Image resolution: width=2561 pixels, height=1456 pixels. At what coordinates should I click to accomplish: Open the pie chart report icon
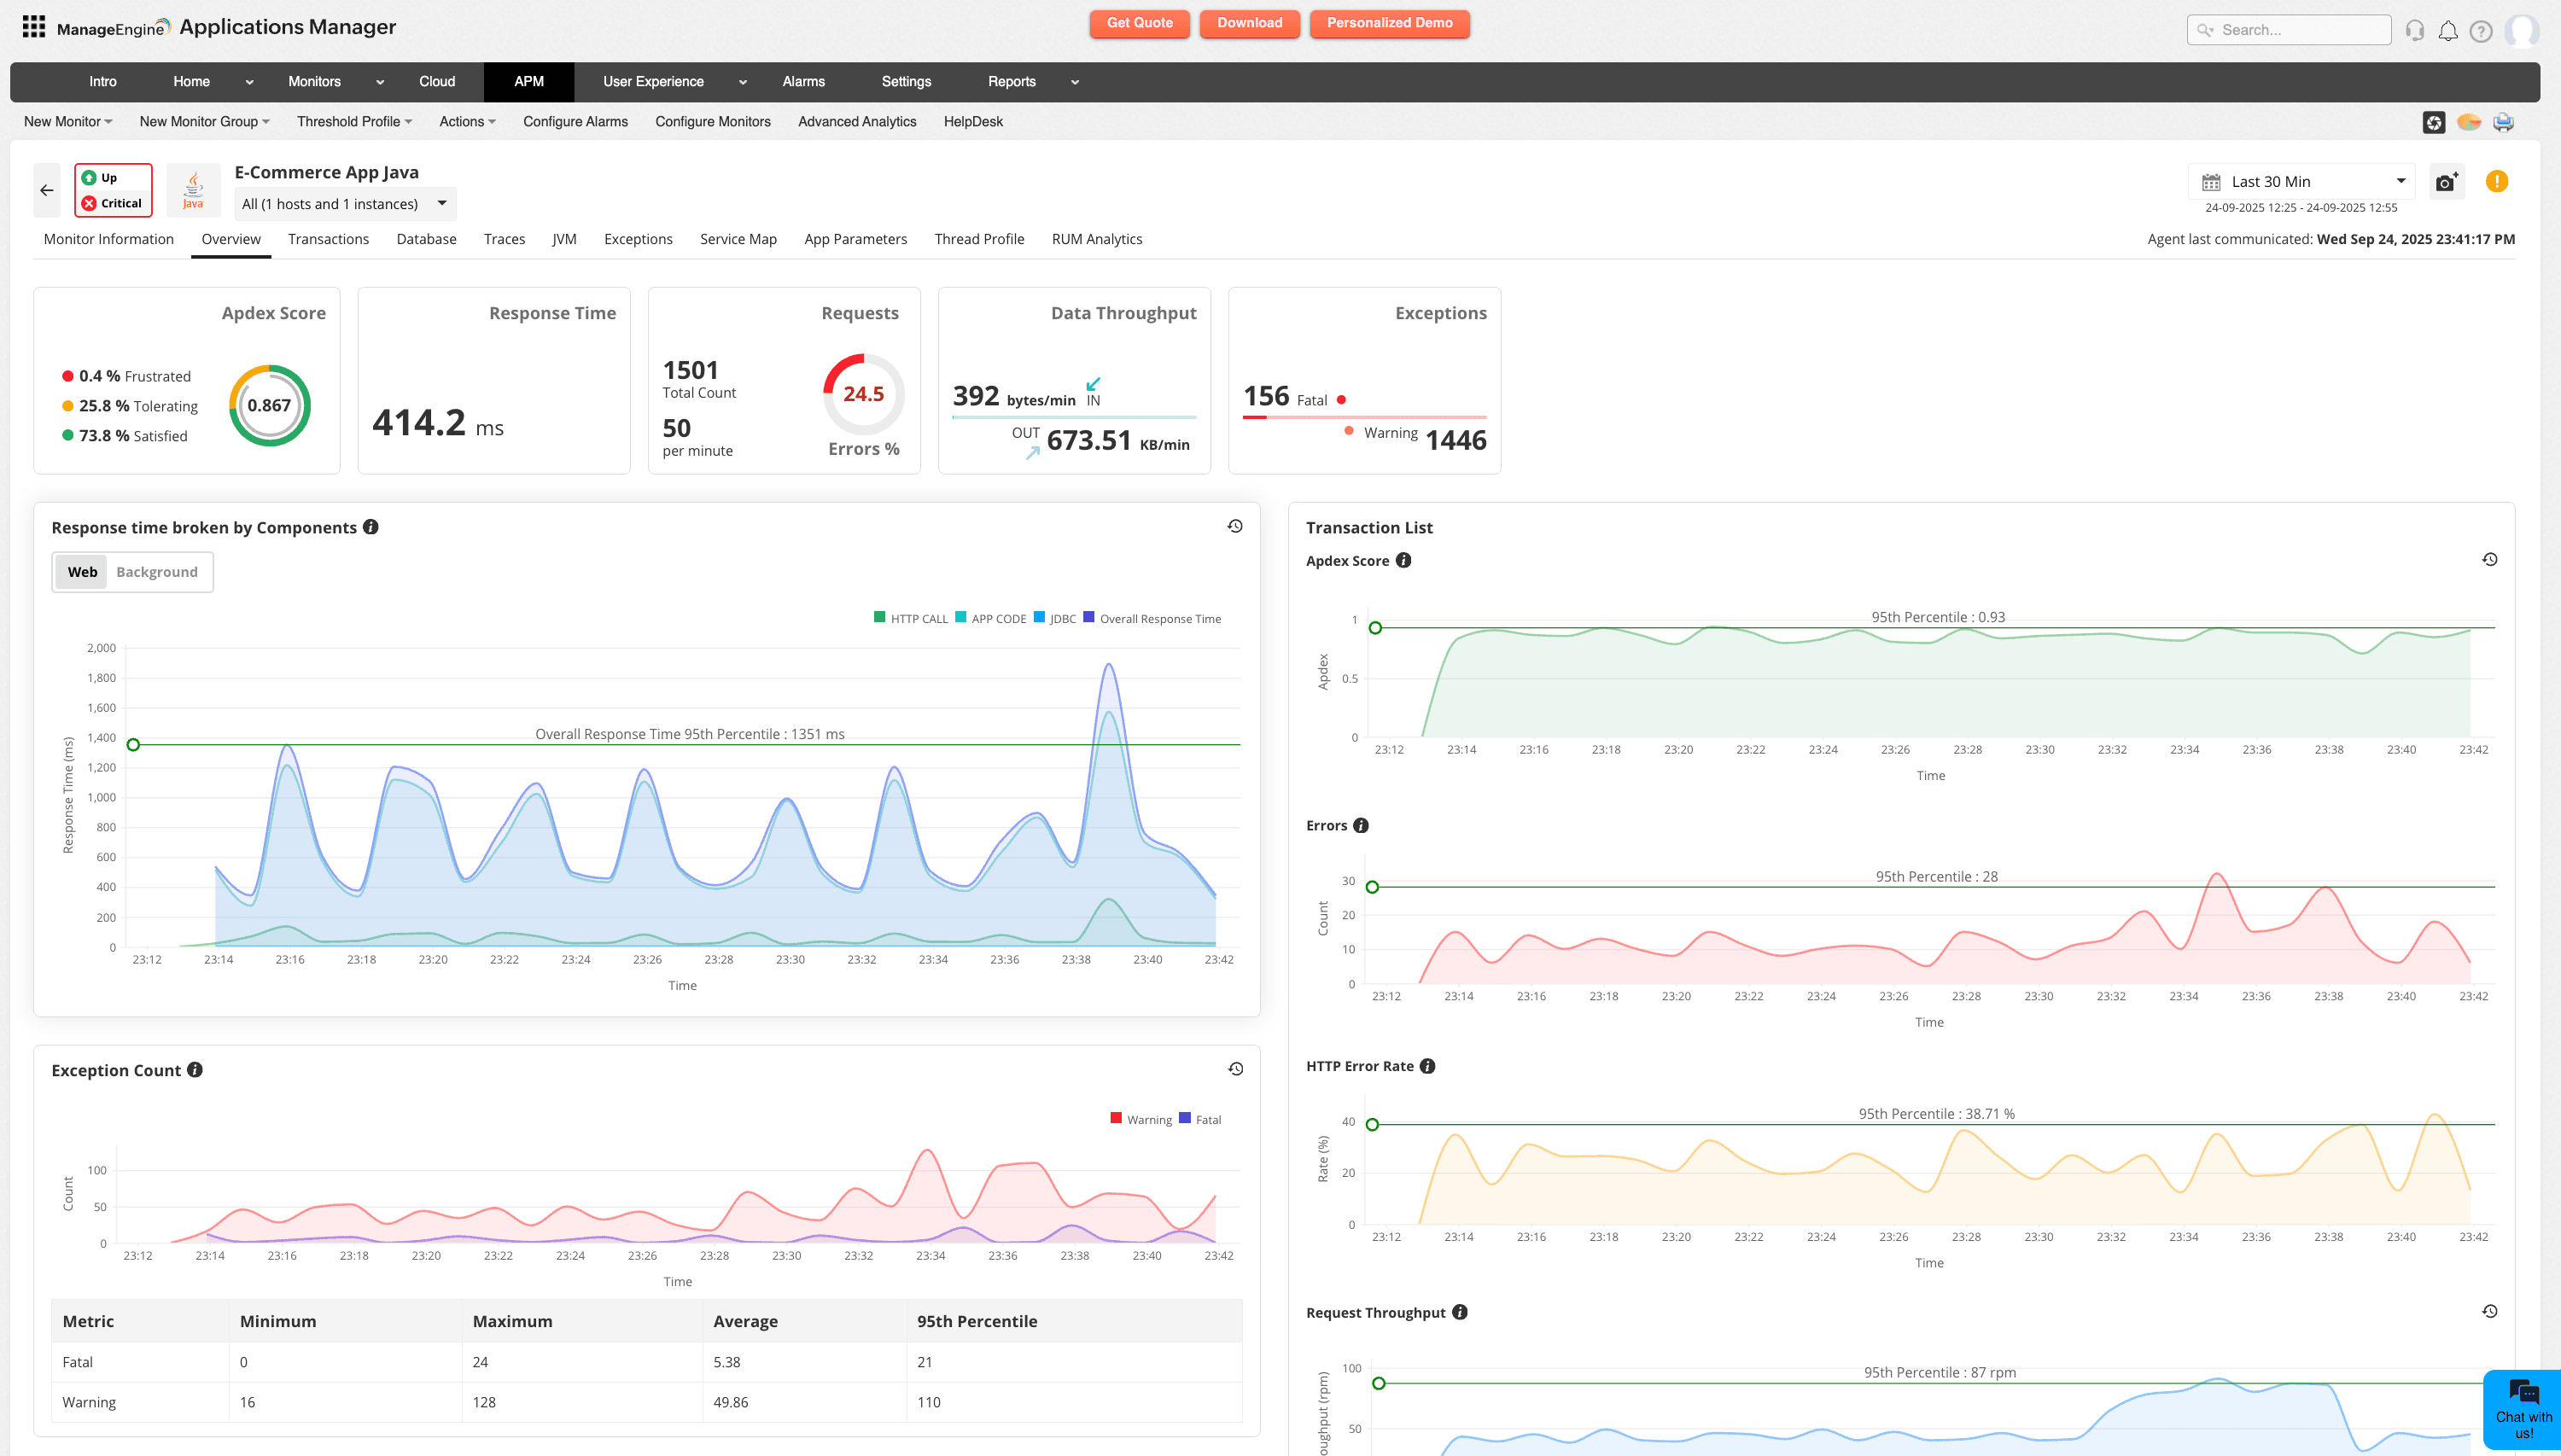point(2468,121)
